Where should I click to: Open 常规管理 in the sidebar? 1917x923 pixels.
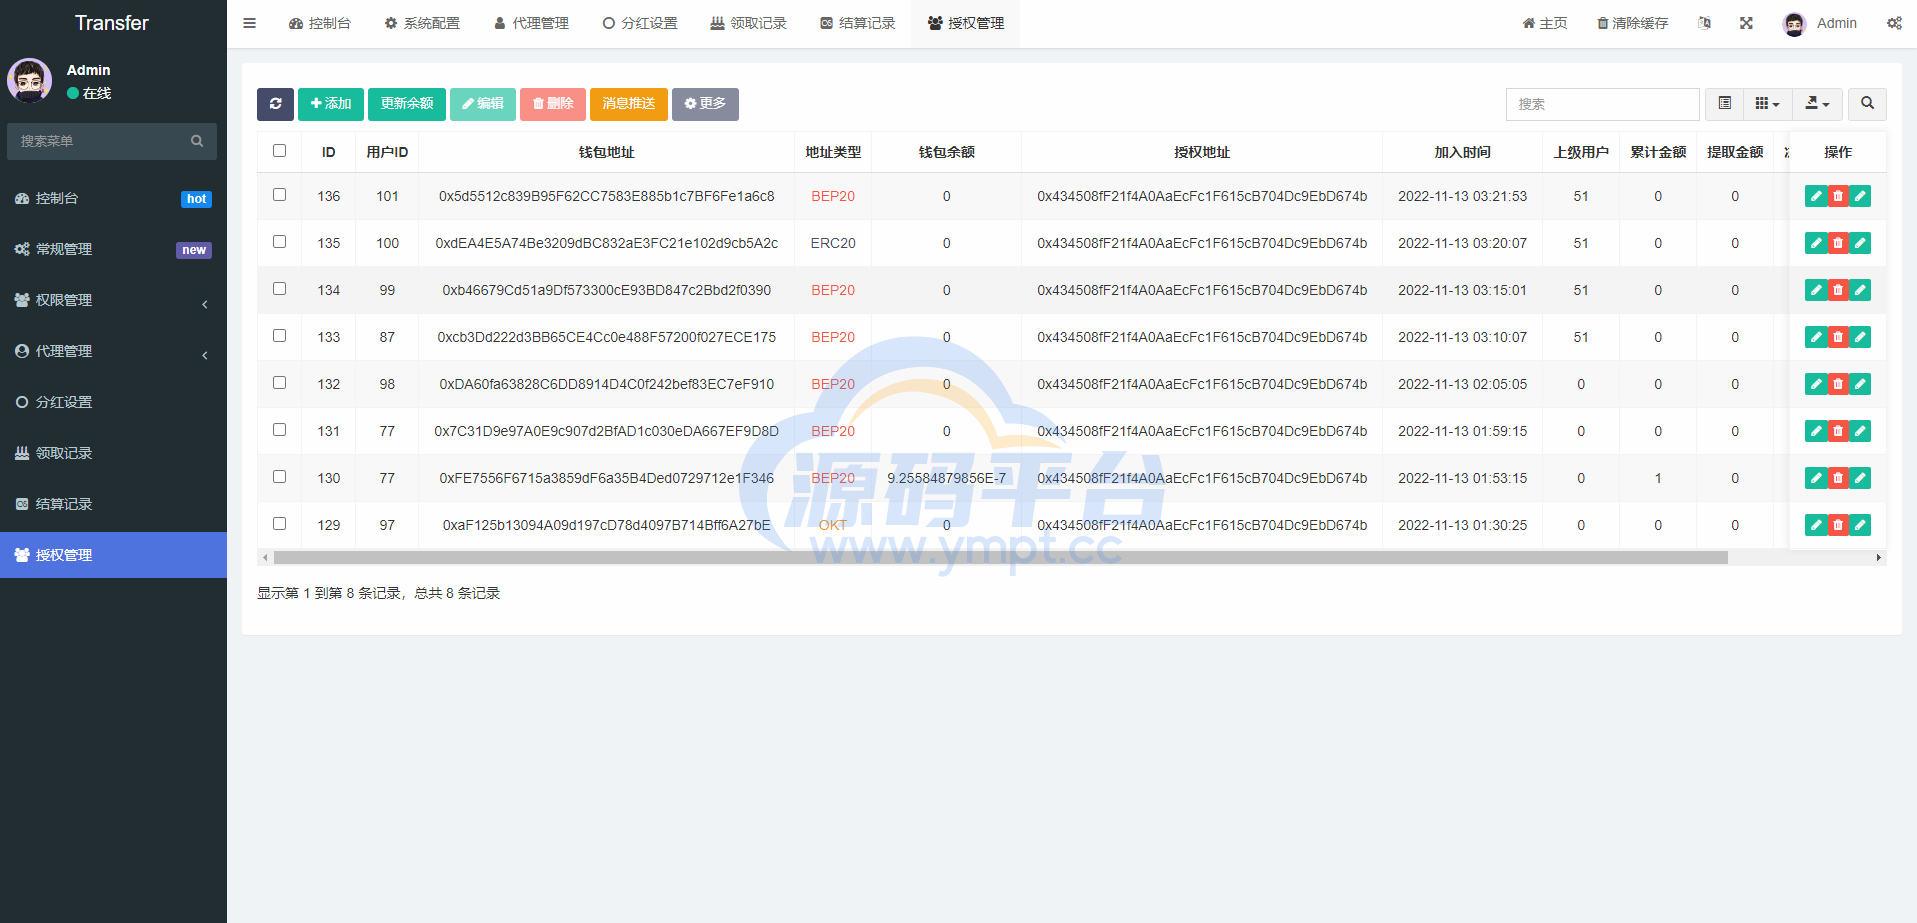(113, 249)
